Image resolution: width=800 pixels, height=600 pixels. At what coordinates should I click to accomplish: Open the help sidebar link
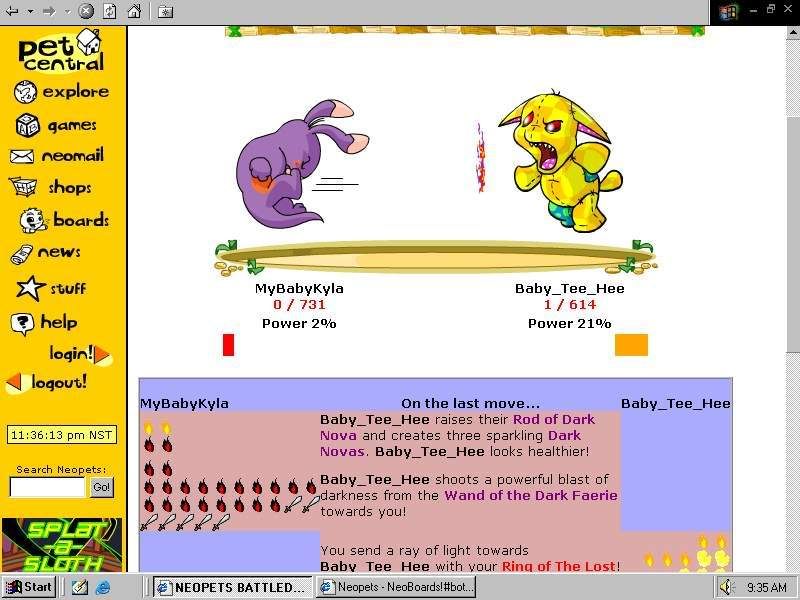click(x=59, y=322)
